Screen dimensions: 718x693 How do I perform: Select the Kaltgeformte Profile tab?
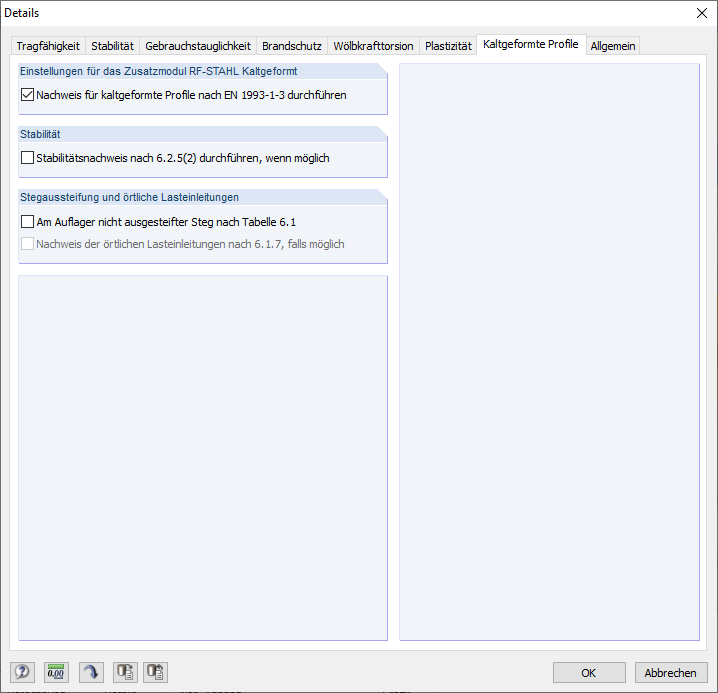click(531, 44)
